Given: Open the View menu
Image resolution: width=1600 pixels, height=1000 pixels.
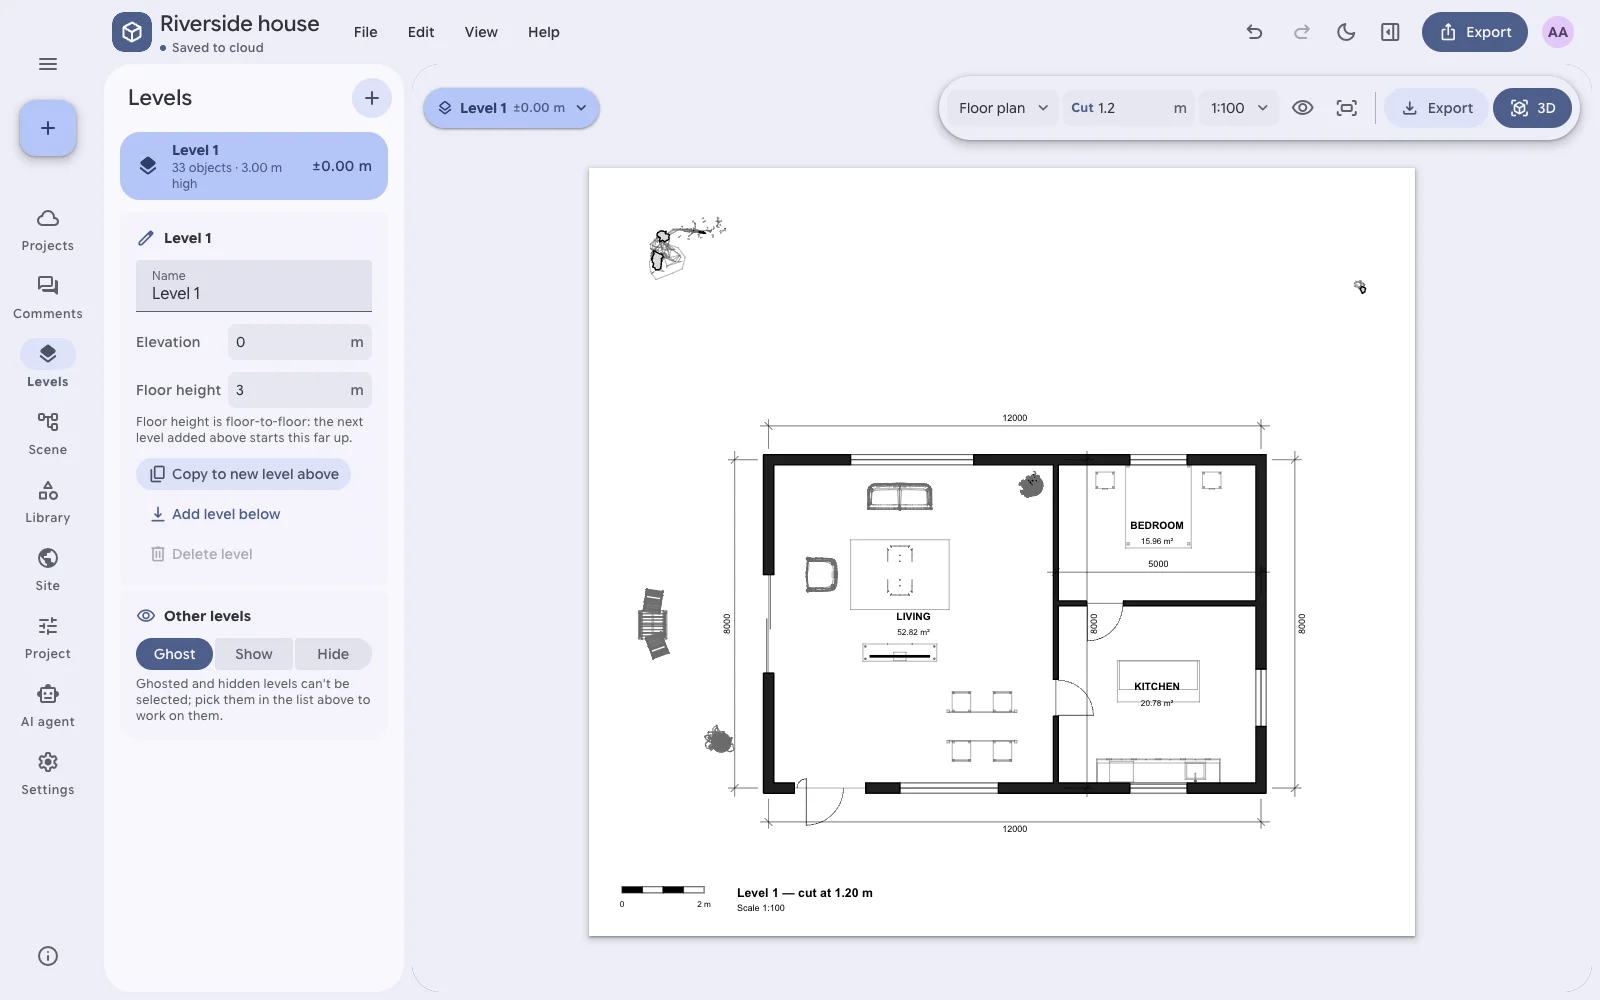Looking at the screenshot, I should 481,32.
